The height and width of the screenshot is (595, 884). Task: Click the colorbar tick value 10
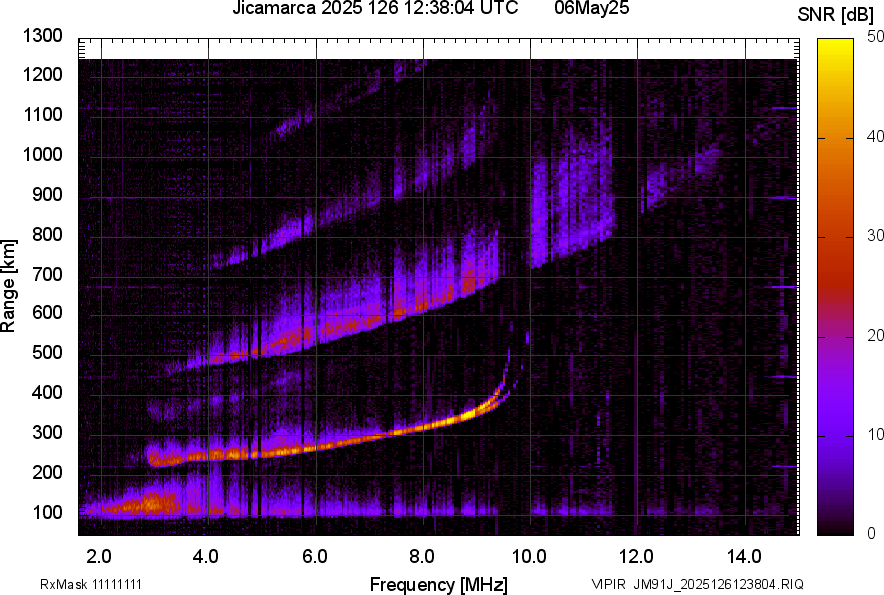[876, 435]
